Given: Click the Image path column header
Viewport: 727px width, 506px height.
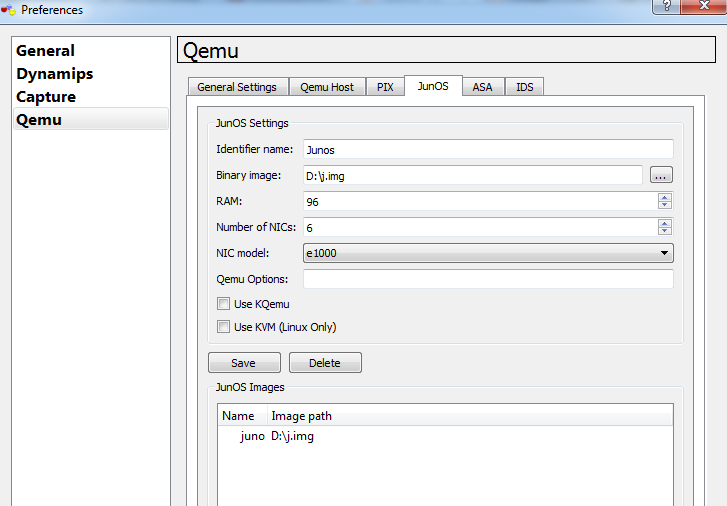Looking at the screenshot, I should (470, 416).
